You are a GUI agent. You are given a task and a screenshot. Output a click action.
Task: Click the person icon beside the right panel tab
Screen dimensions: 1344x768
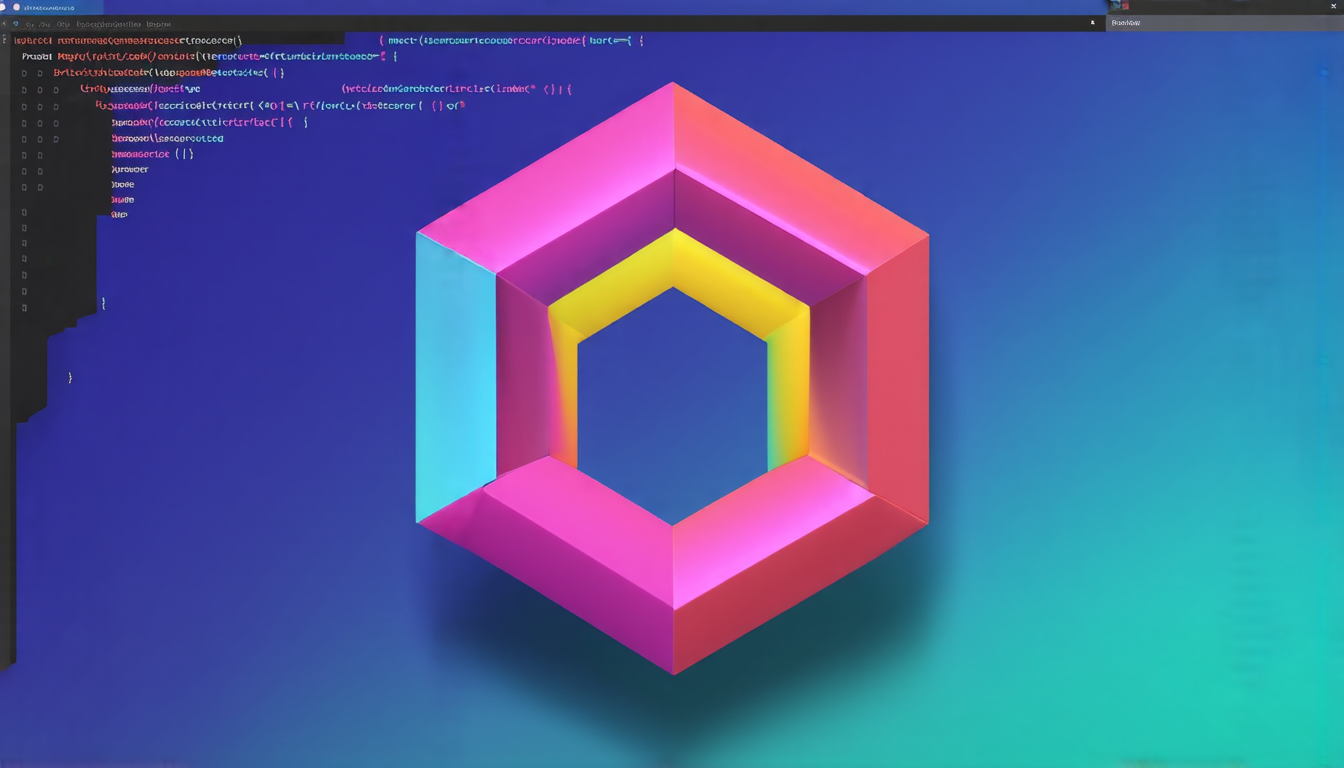click(x=1092, y=22)
